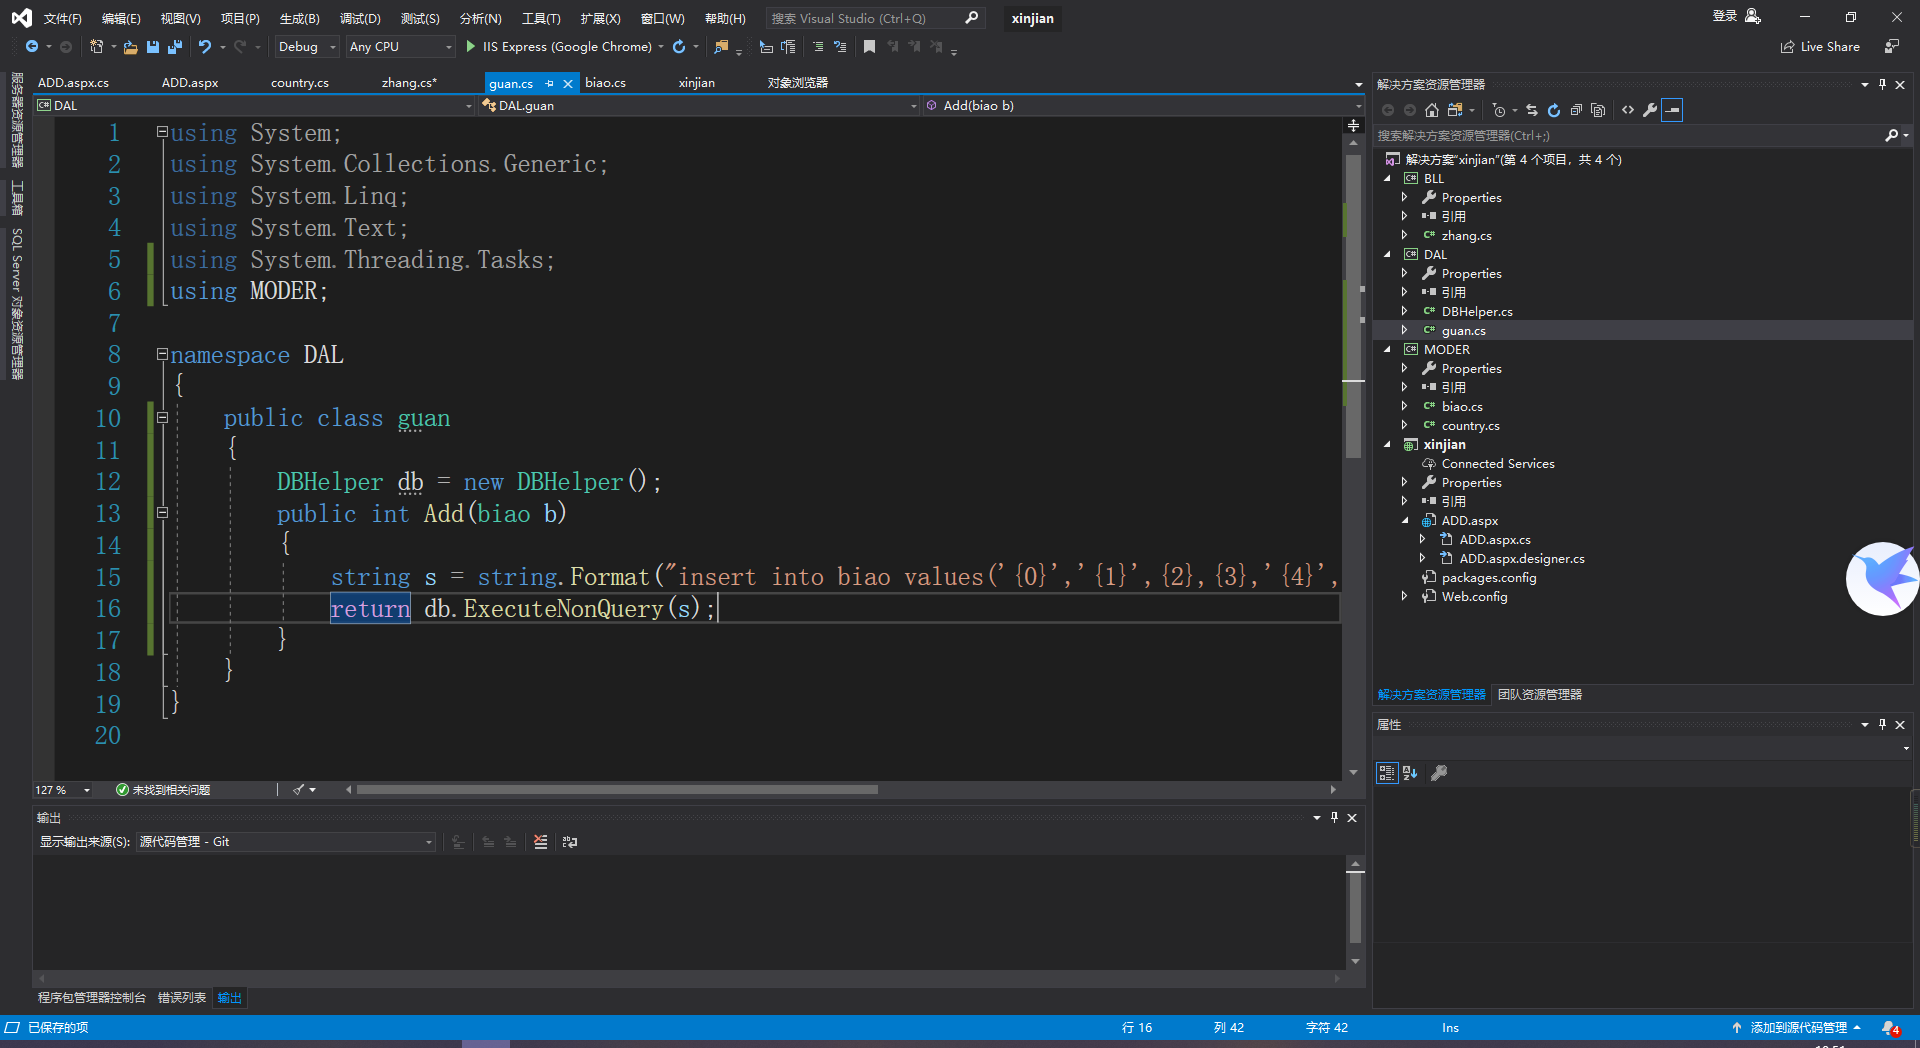Open the Any CPU platform dropdown
Viewport: 1920px width, 1048px height.
(401, 47)
